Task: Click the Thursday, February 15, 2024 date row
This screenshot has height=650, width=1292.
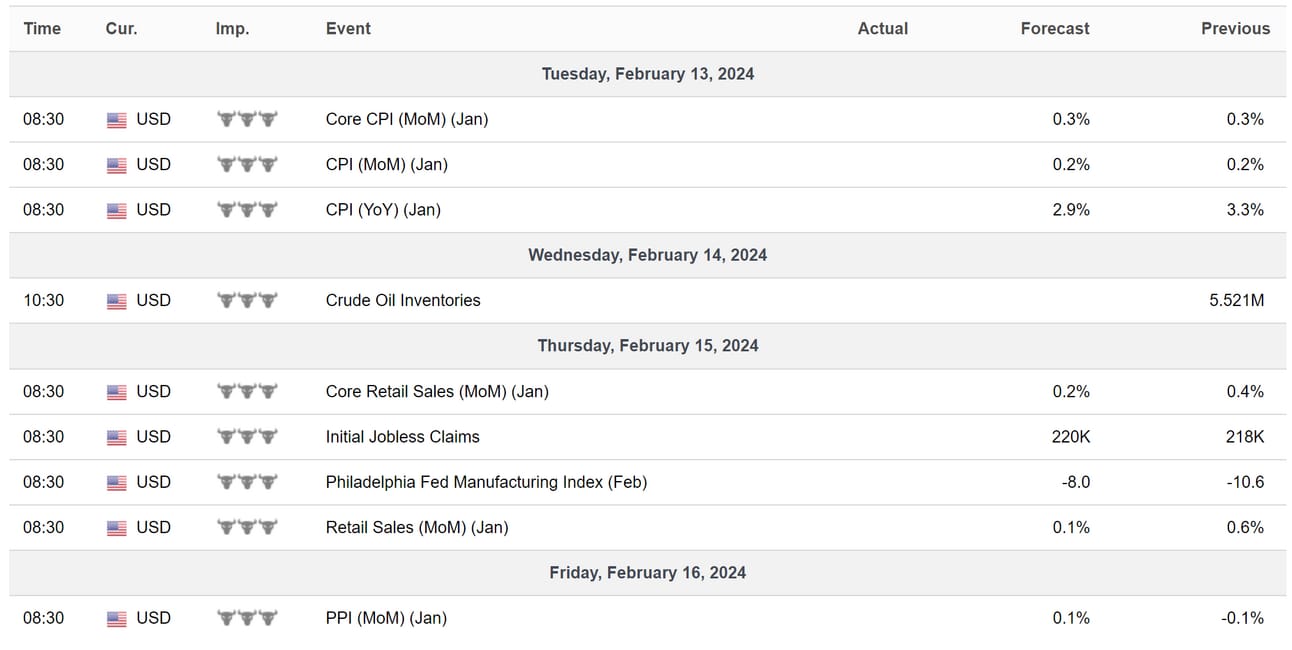Action: pyautogui.click(x=648, y=346)
